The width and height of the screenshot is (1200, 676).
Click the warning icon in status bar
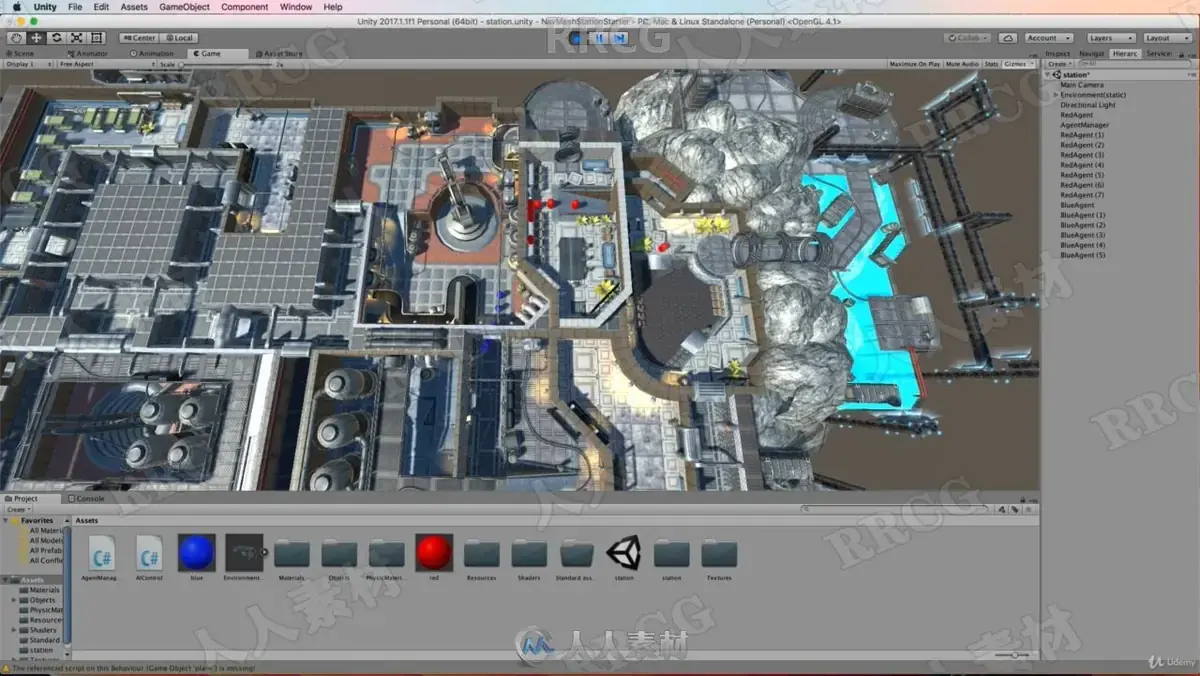coord(6,668)
